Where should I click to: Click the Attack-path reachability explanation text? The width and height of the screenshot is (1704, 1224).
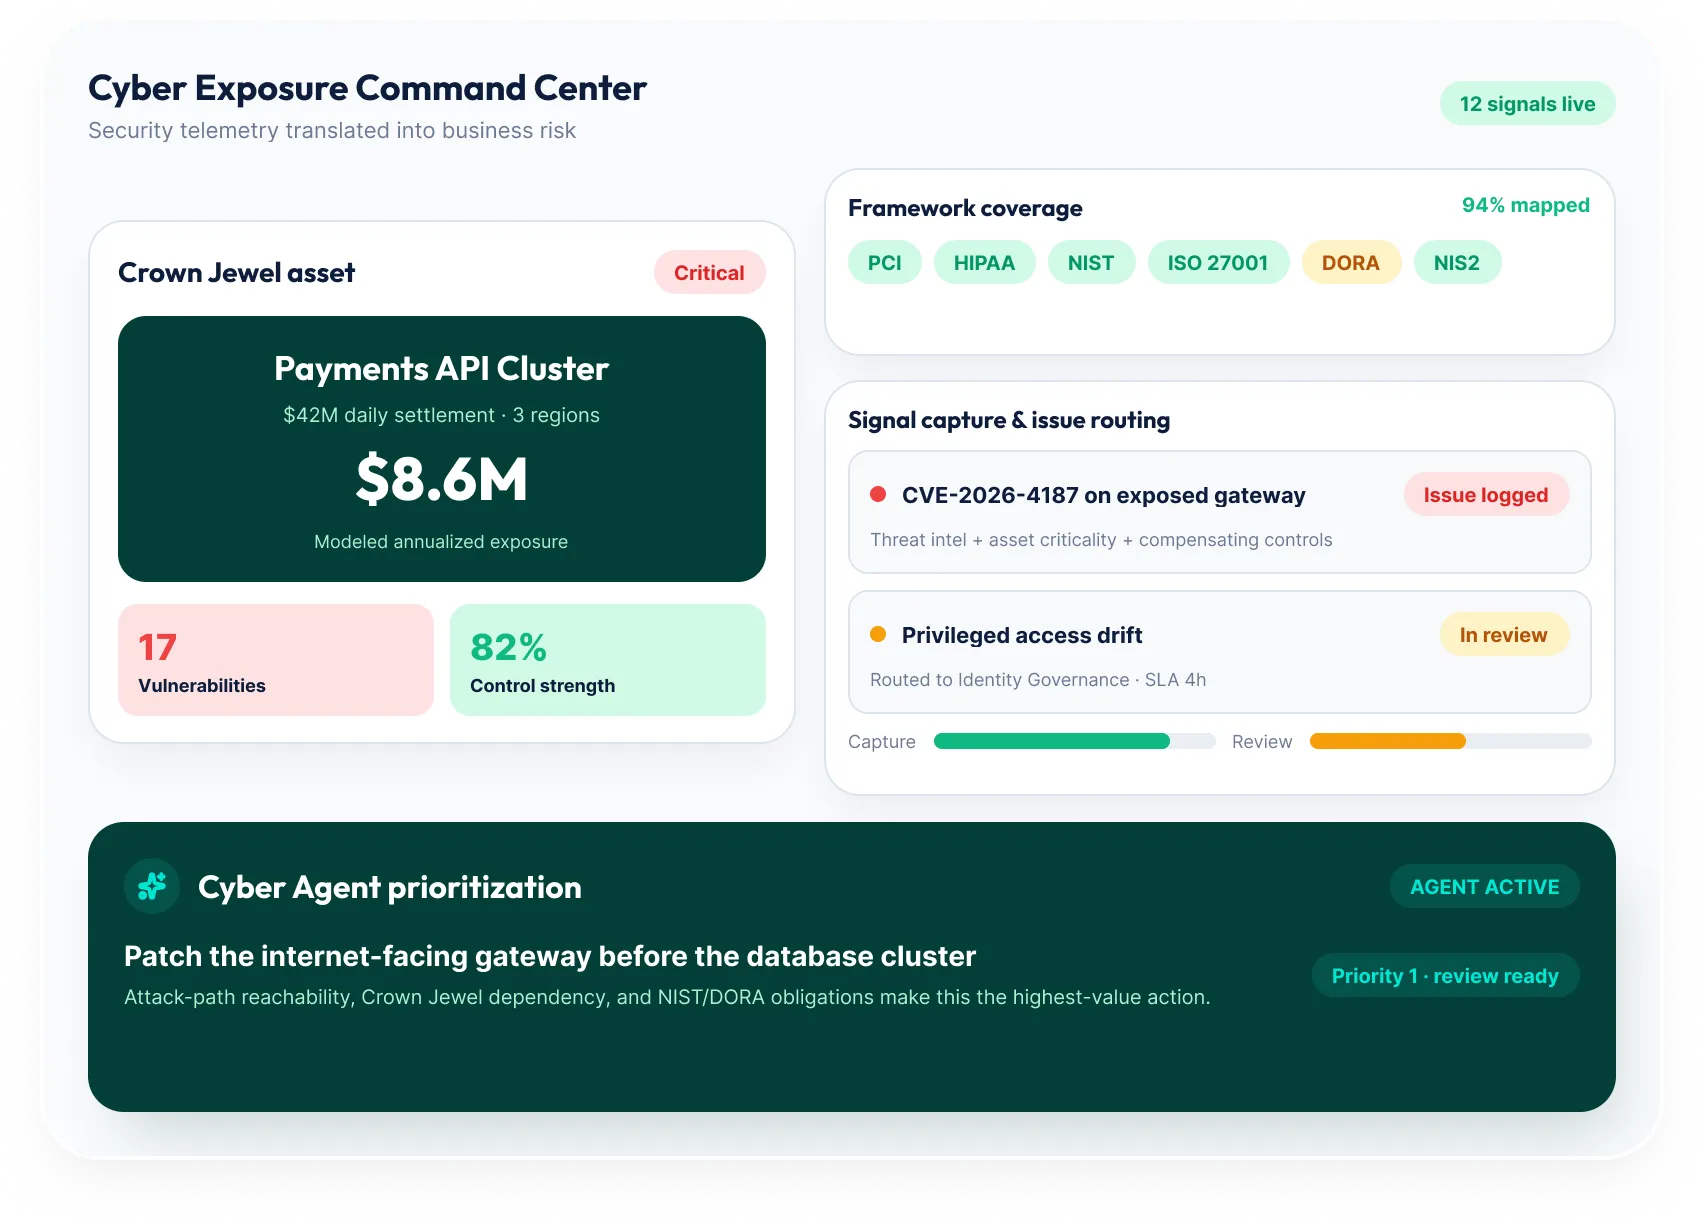point(667,997)
